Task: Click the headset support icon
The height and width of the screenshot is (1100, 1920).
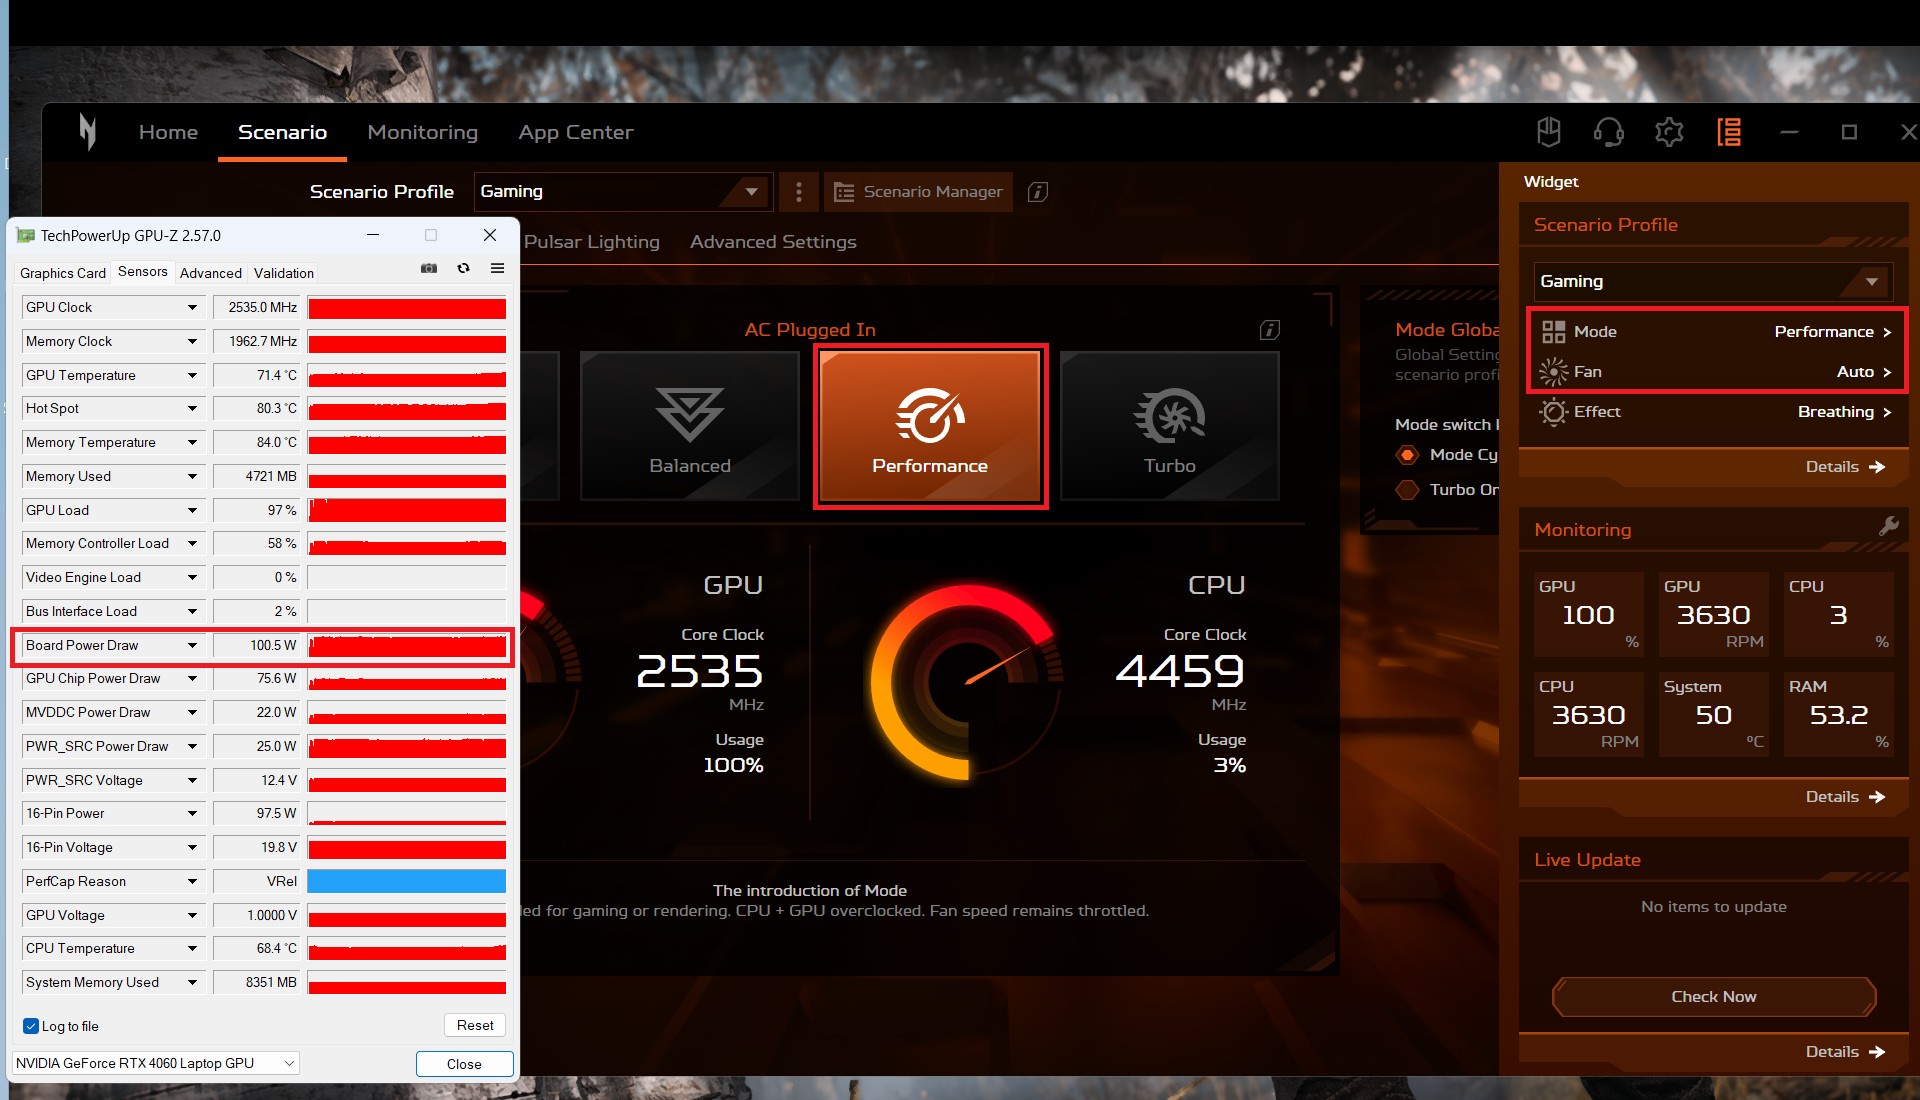Action: [x=1608, y=131]
